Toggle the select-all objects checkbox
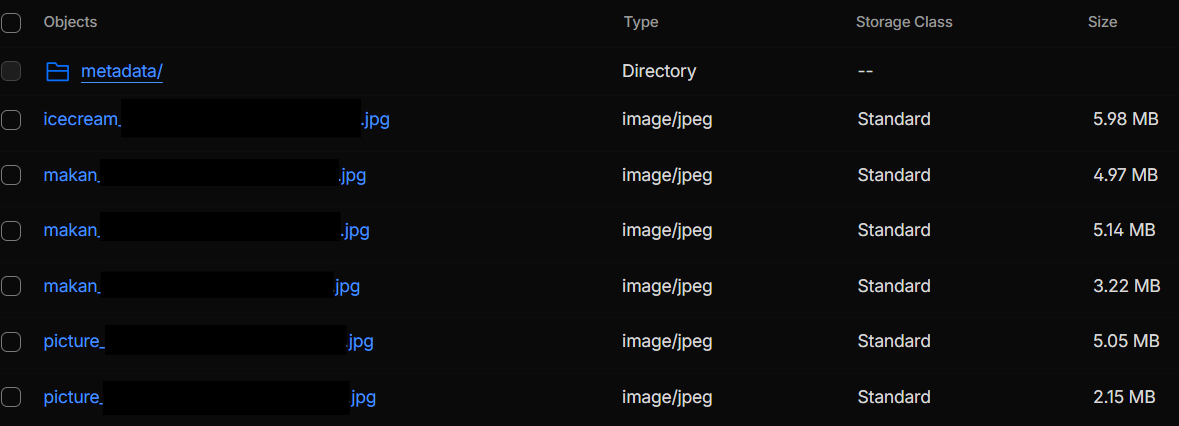The image size is (1179, 426). coord(11,22)
